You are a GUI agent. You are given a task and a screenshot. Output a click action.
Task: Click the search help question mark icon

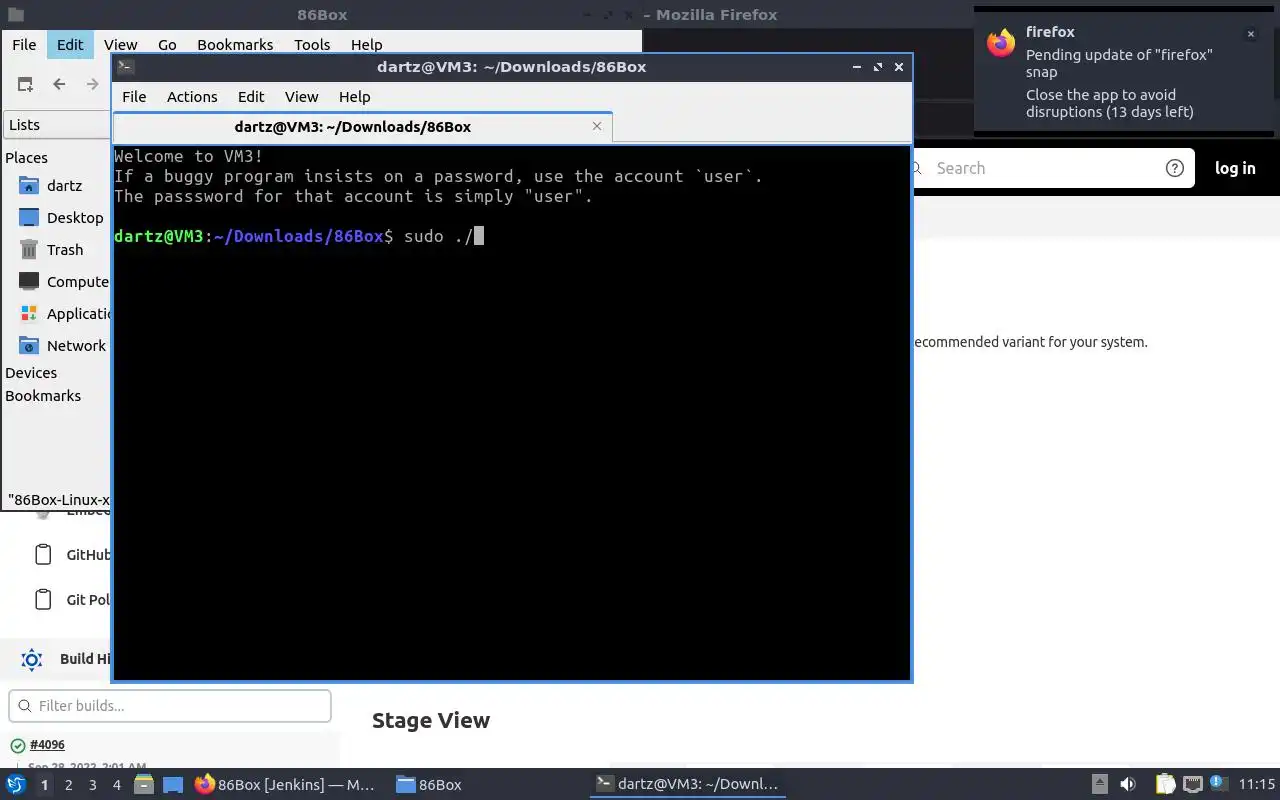(1175, 168)
